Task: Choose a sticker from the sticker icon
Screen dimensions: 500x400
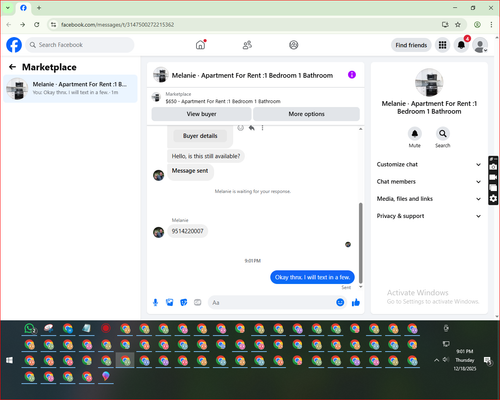Action: tap(184, 302)
